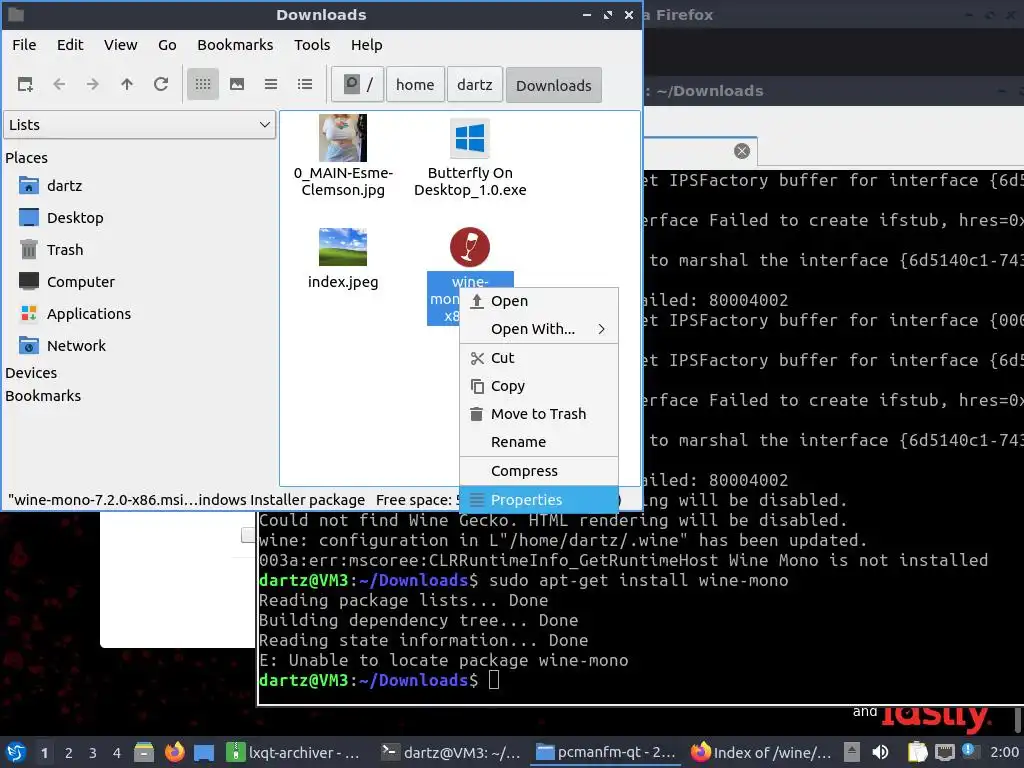
Task: Choose Rename in context menu
Action: click(539, 442)
